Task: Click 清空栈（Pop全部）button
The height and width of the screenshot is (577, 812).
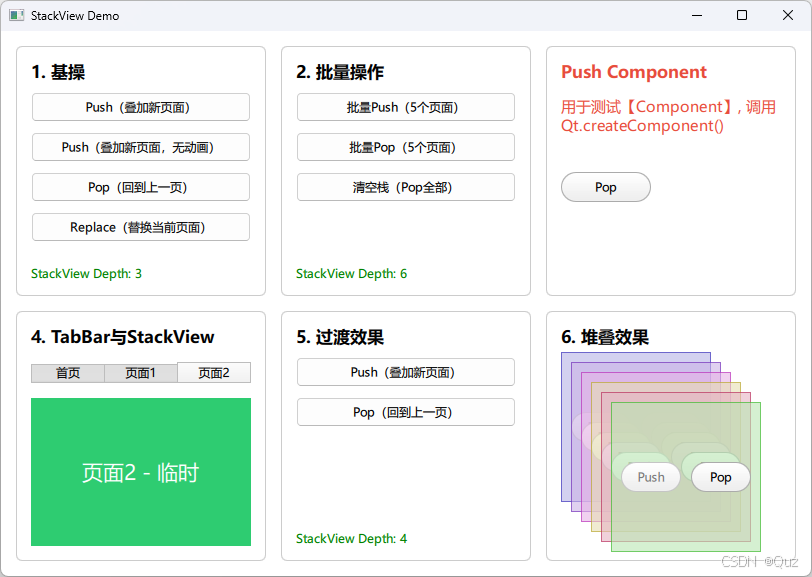Action: click(x=405, y=187)
